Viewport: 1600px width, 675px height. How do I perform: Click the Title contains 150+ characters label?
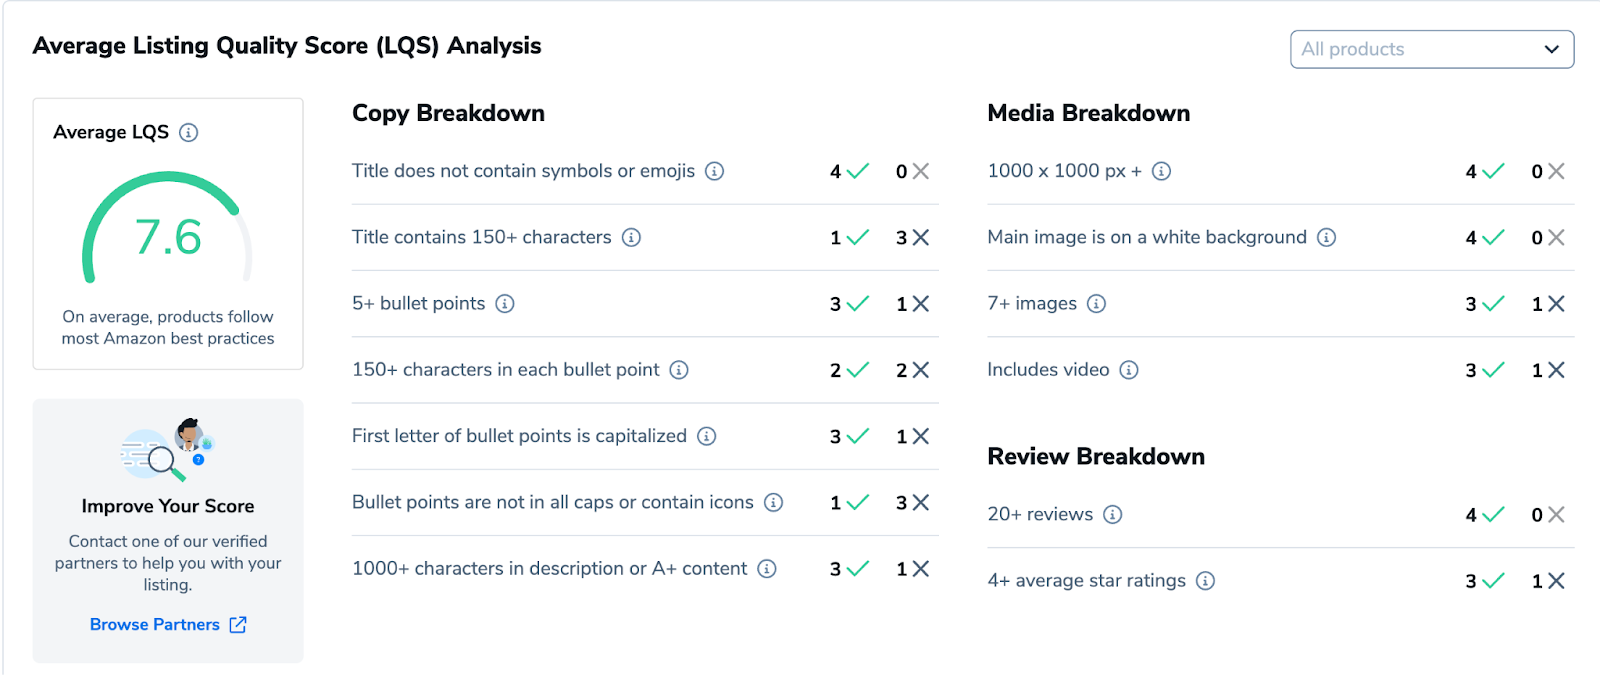481,237
